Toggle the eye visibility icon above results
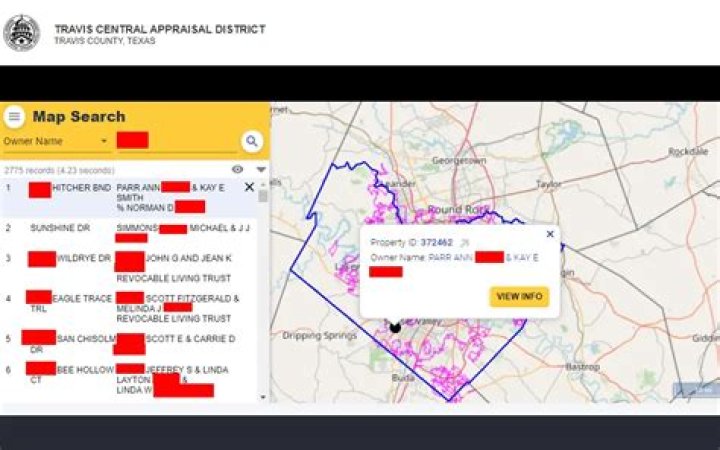The height and width of the screenshot is (450, 720). click(x=237, y=169)
